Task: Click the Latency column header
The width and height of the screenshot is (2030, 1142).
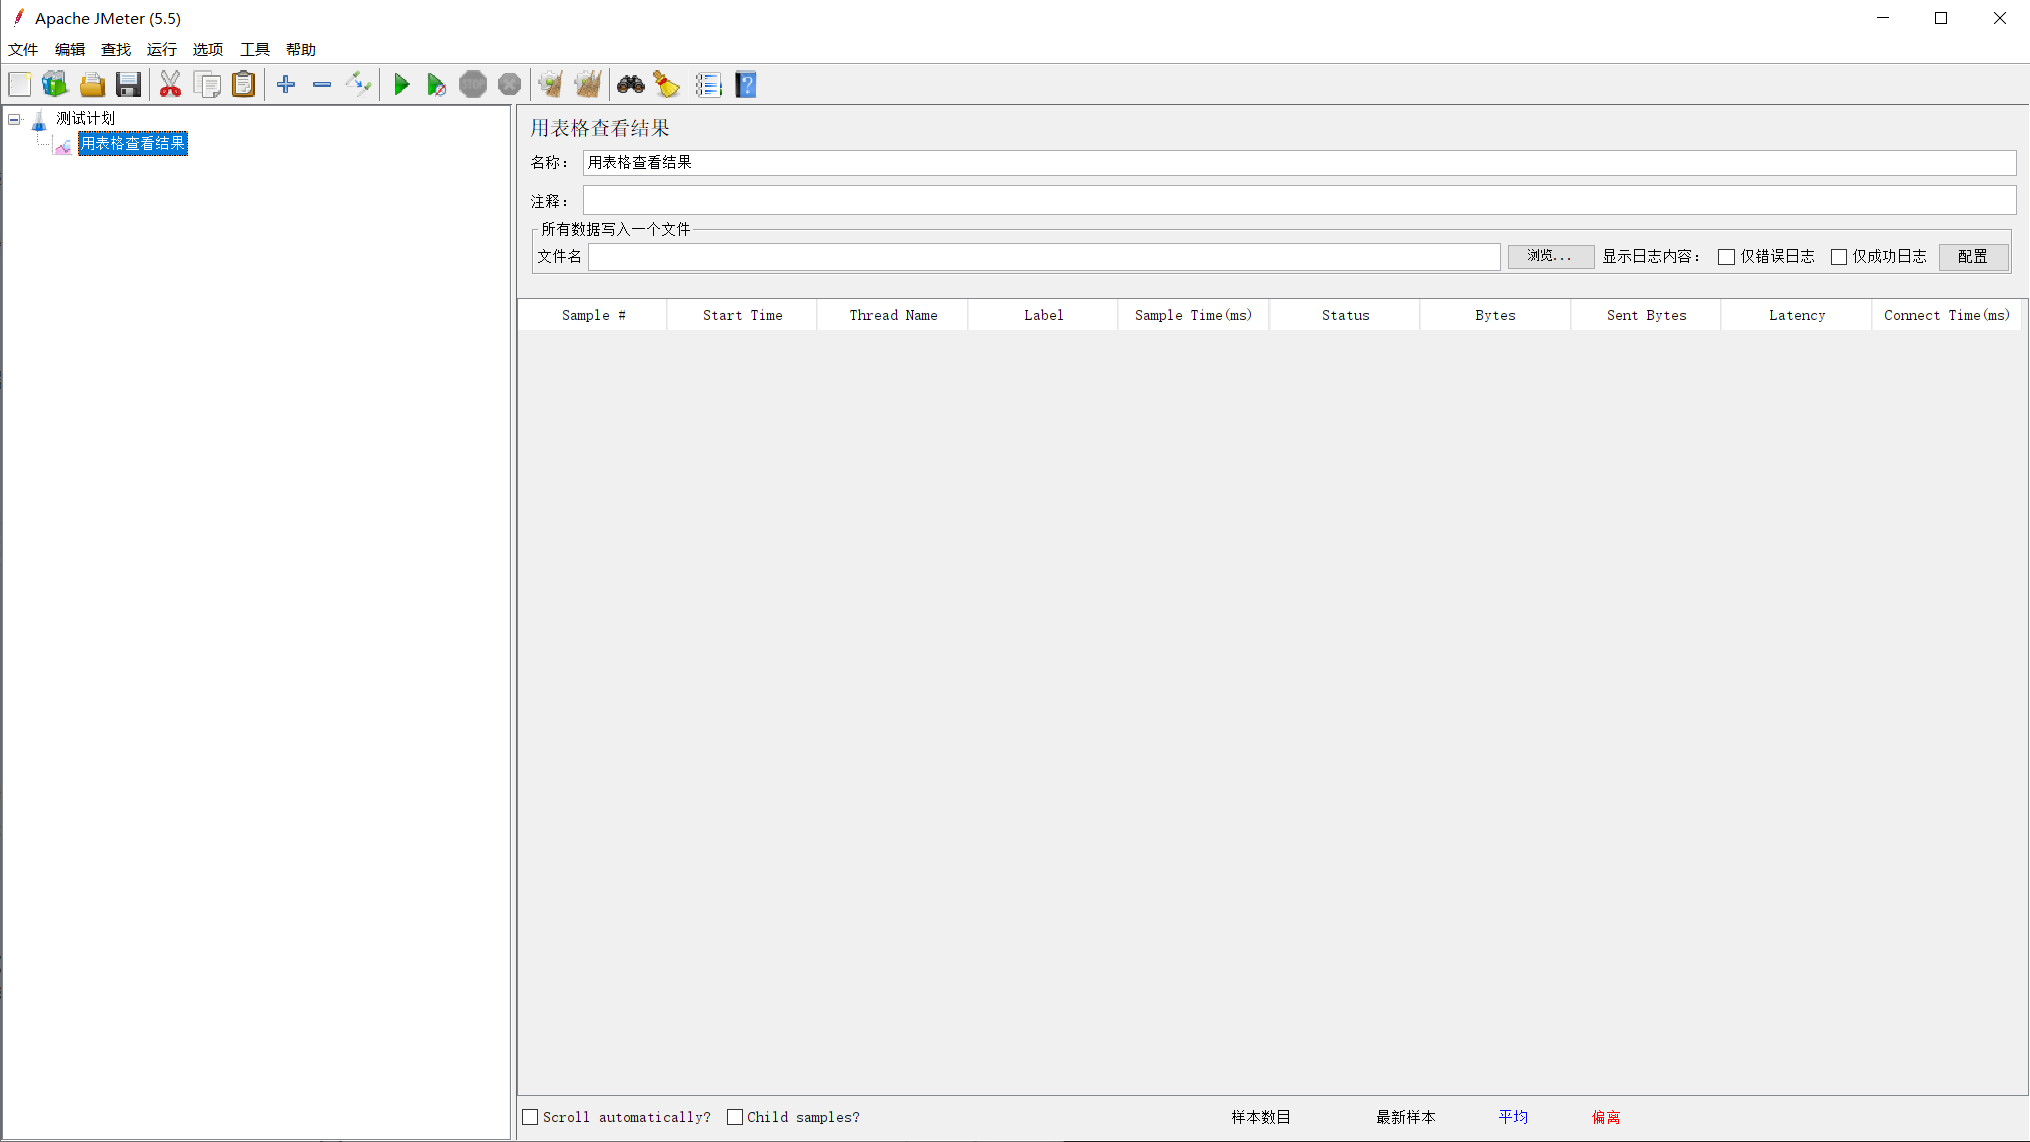Action: click(x=1797, y=315)
